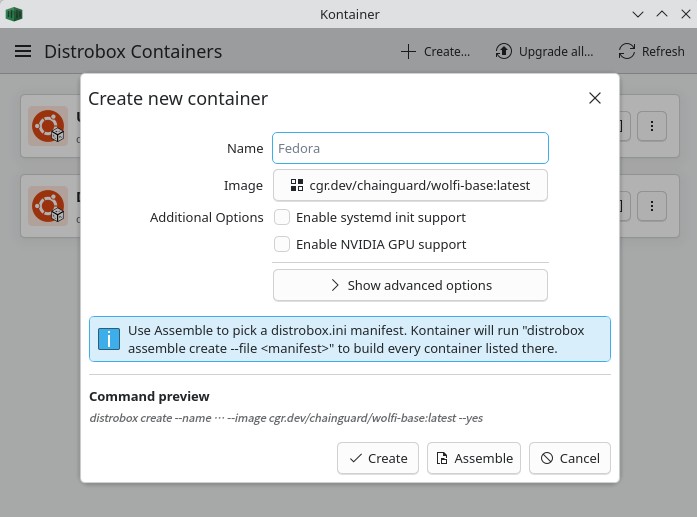Click the Assemble button
This screenshot has height=517, width=697.
point(474,458)
